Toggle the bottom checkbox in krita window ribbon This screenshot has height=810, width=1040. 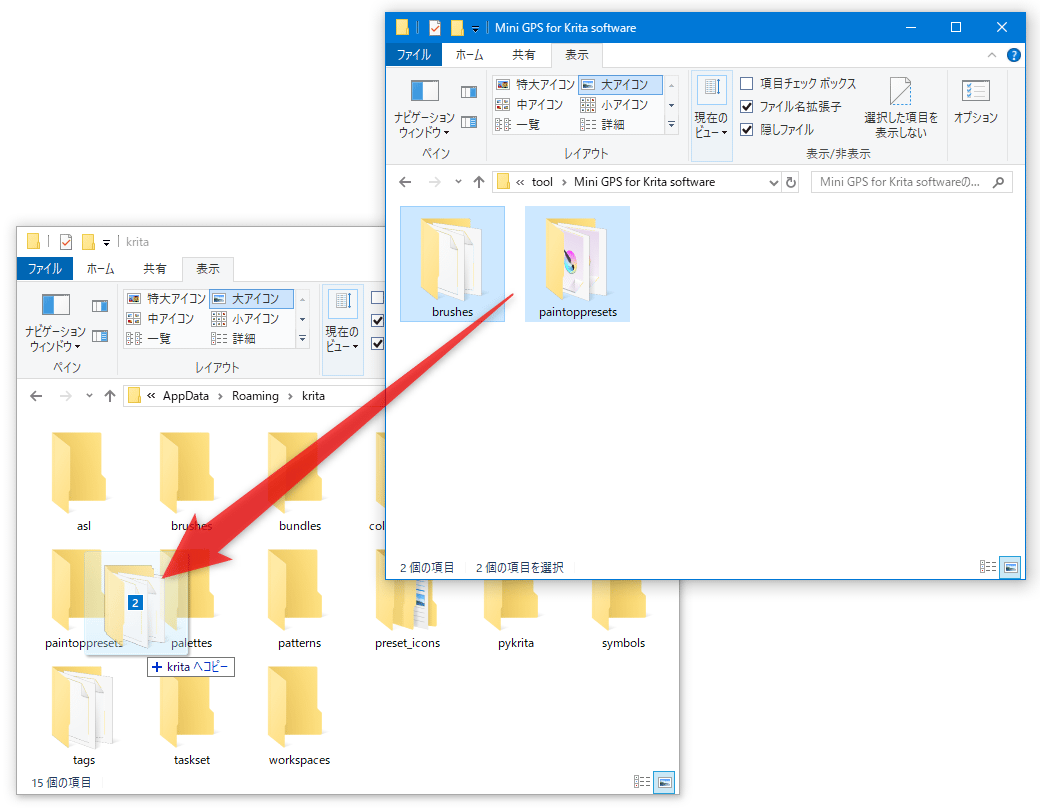tap(377, 344)
